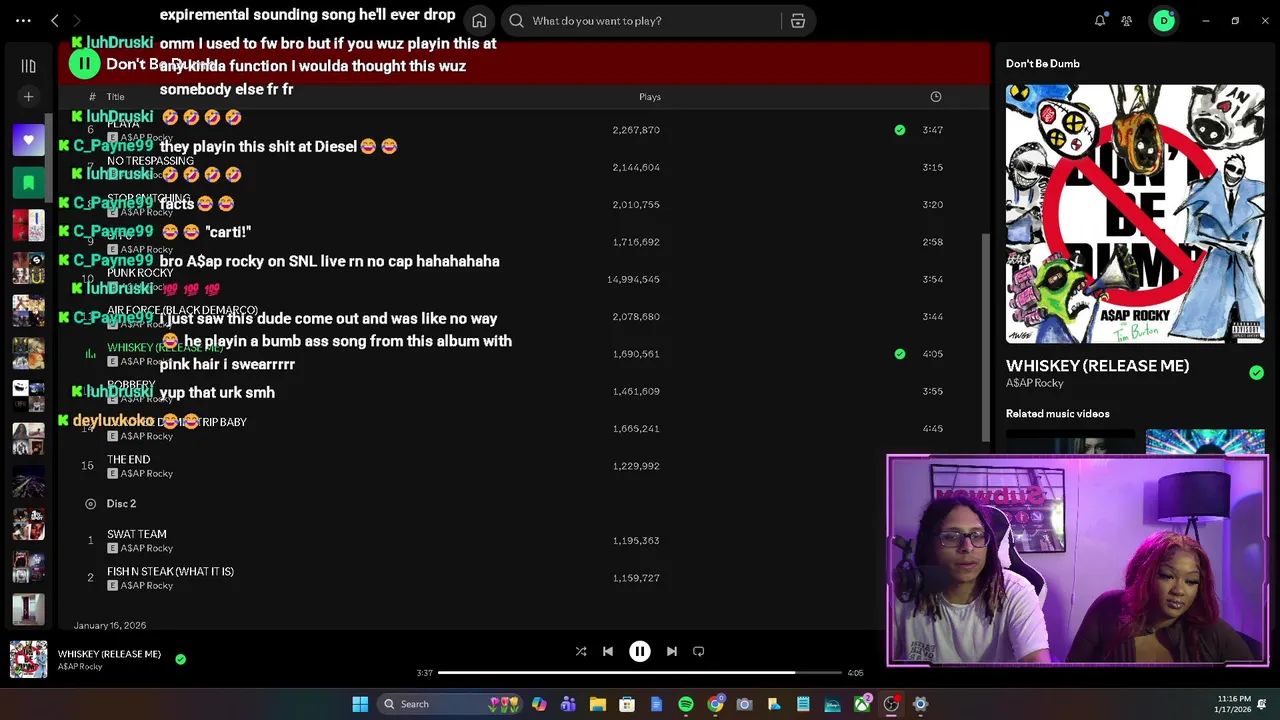Open A$AP Rocky link under SWAT TEAM

[x=147, y=549]
